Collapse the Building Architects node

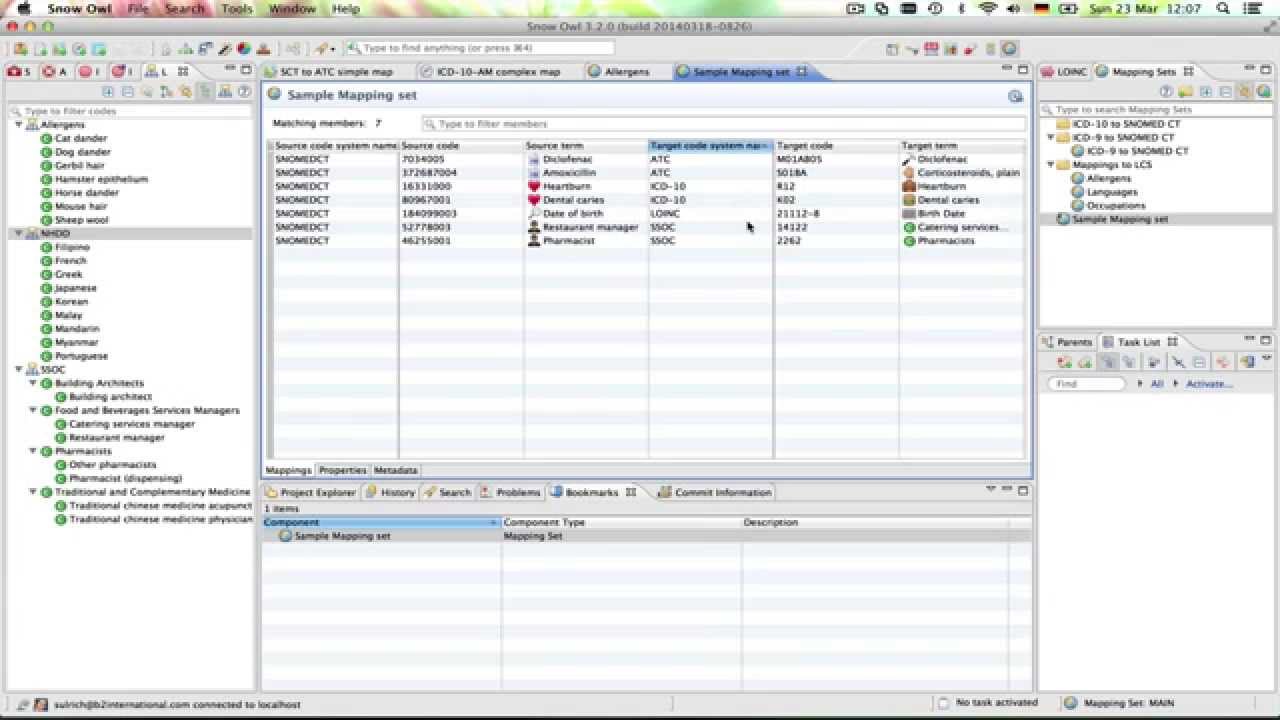click(33, 383)
